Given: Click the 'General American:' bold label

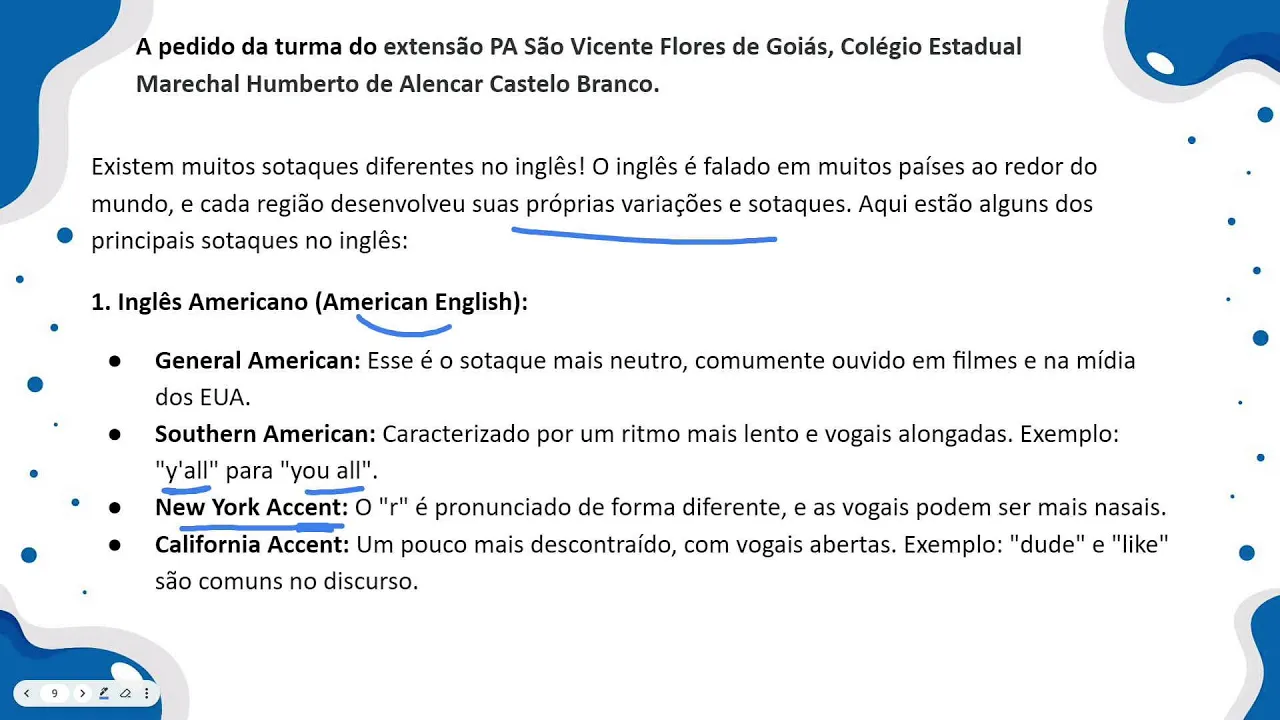Looking at the screenshot, I should coord(257,360).
